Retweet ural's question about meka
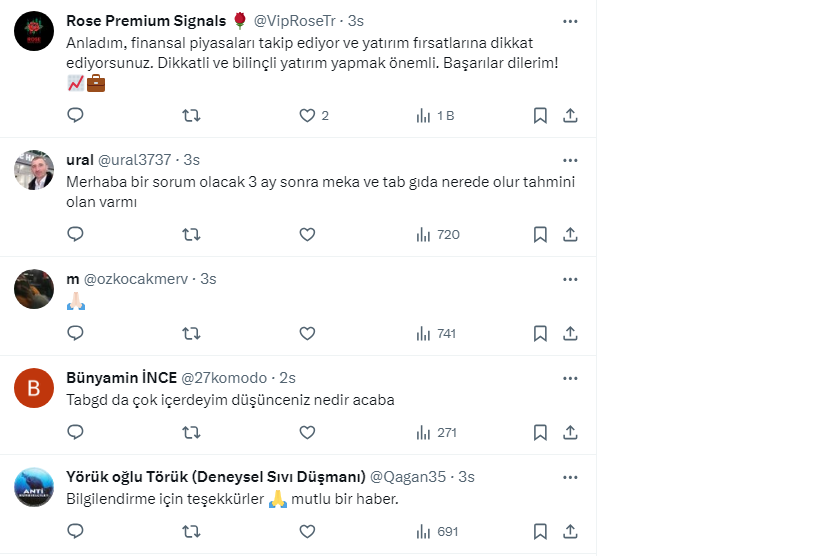Image resolution: width=837 pixels, height=556 pixels. (191, 234)
